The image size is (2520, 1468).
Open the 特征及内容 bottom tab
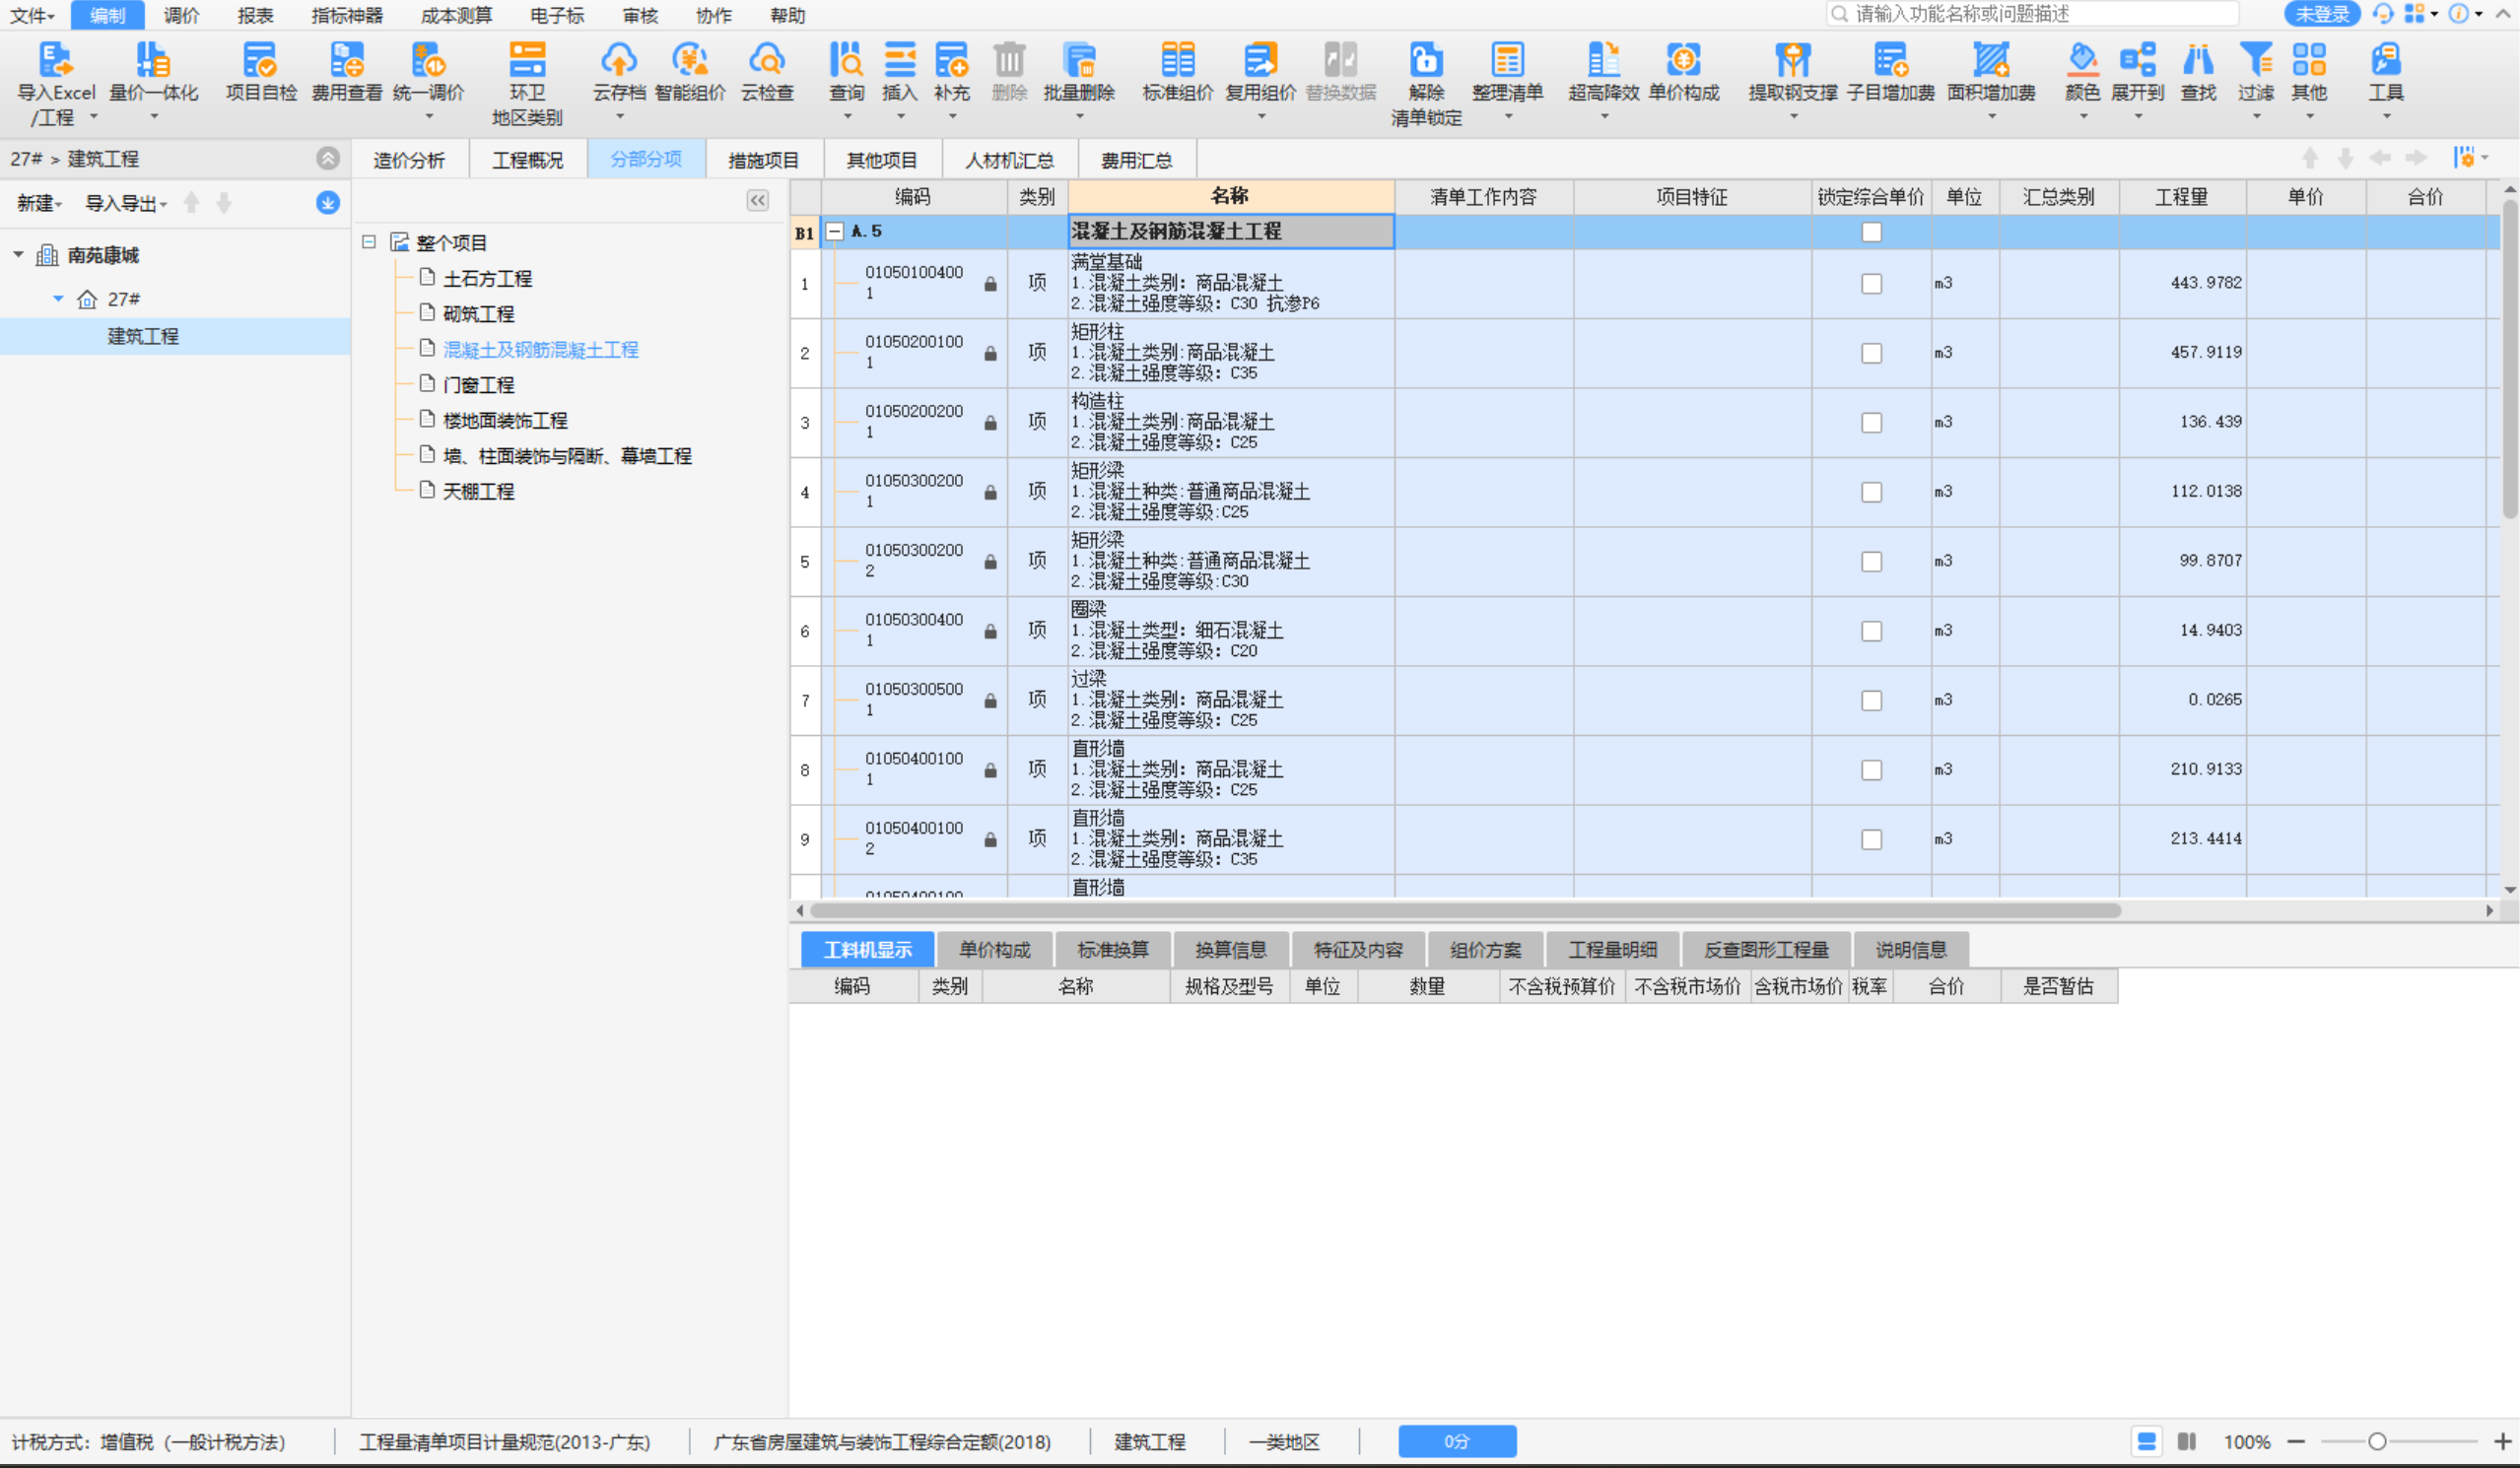pyautogui.click(x=1358, y=949)
